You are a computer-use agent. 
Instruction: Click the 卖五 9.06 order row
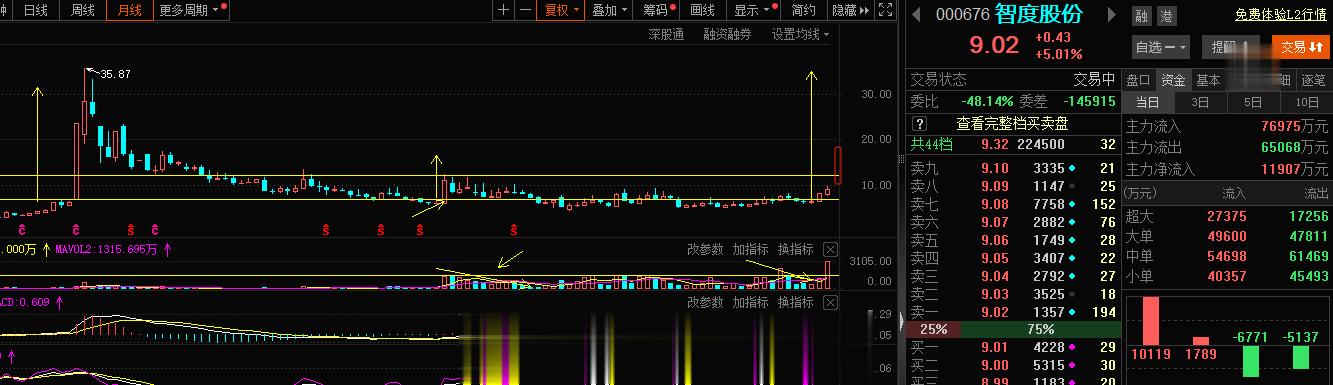[1013, 240]
